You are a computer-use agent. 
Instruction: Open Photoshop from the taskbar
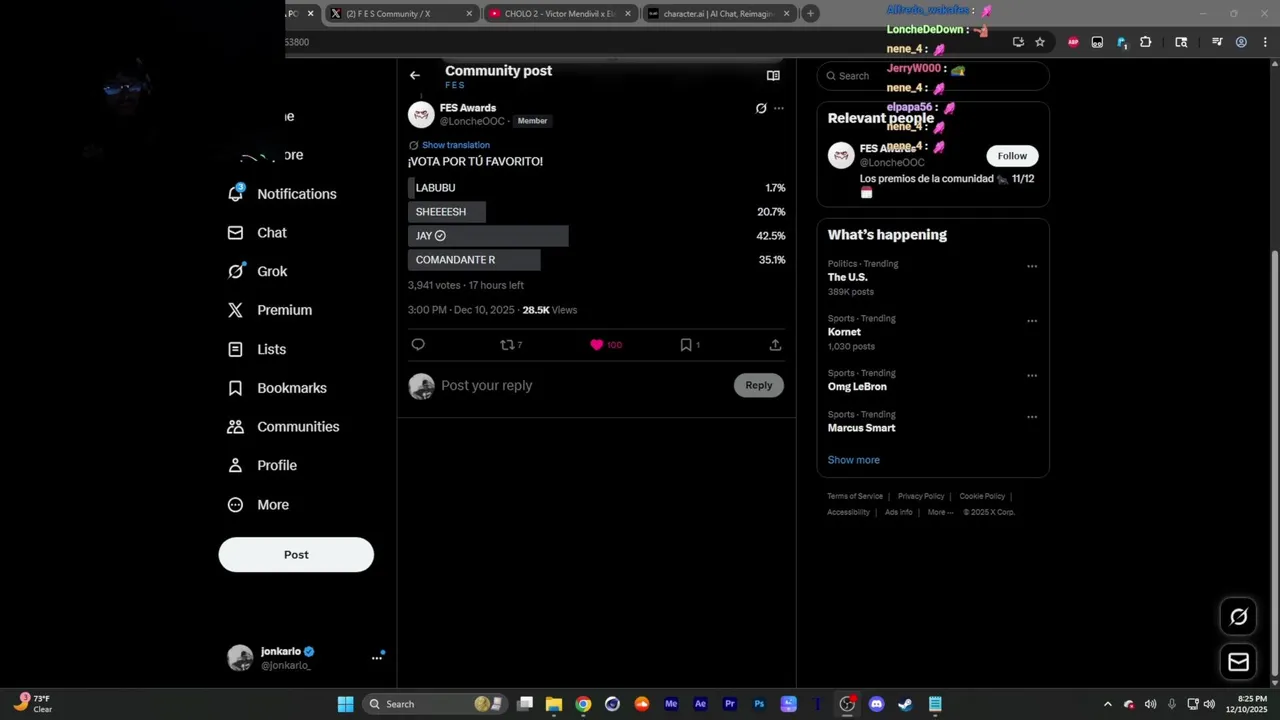759,704
